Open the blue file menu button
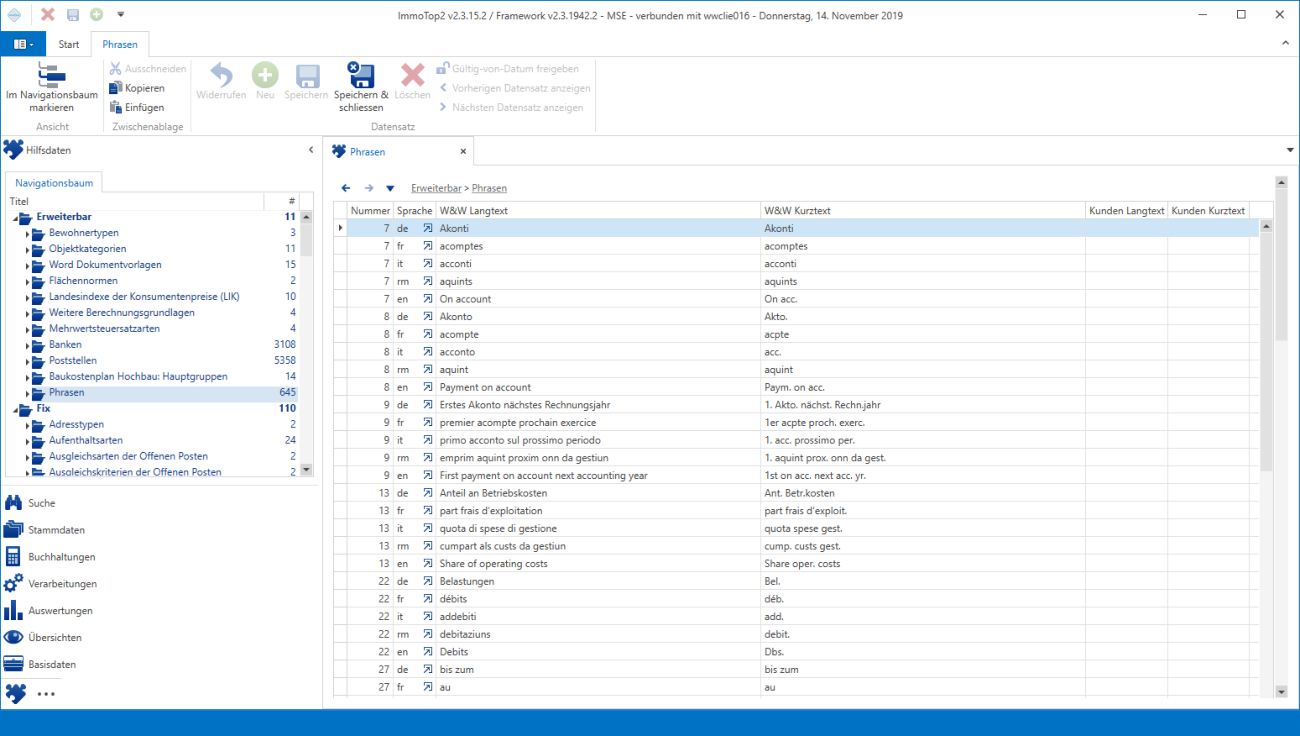 (23, 44)
